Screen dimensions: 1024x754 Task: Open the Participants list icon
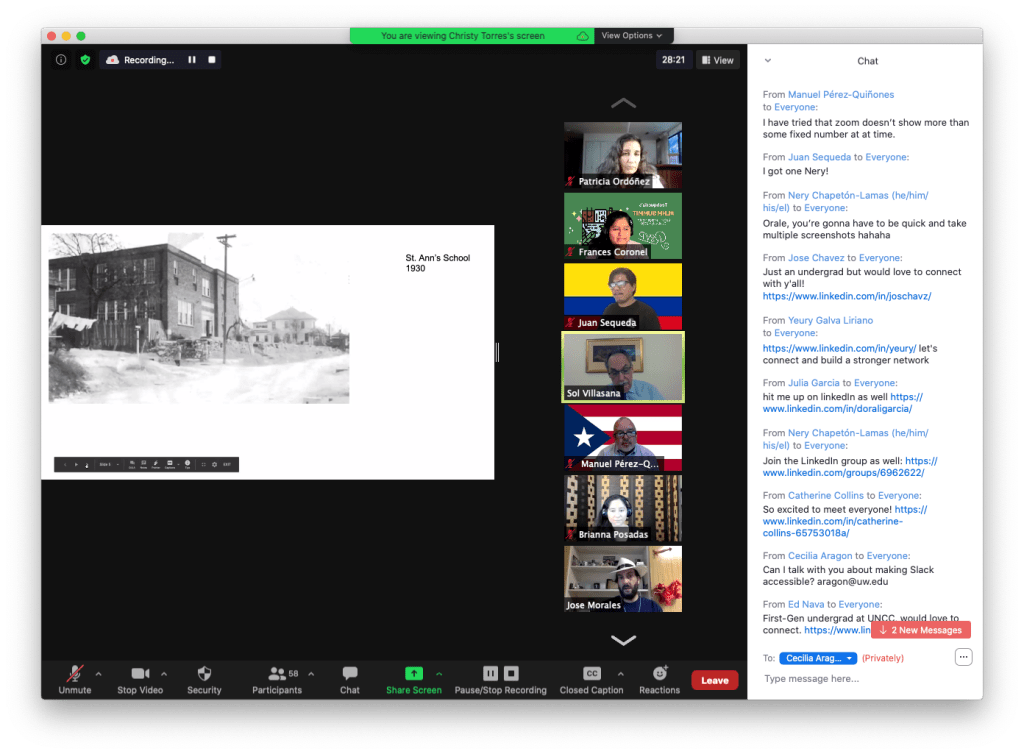coord(278,674)
